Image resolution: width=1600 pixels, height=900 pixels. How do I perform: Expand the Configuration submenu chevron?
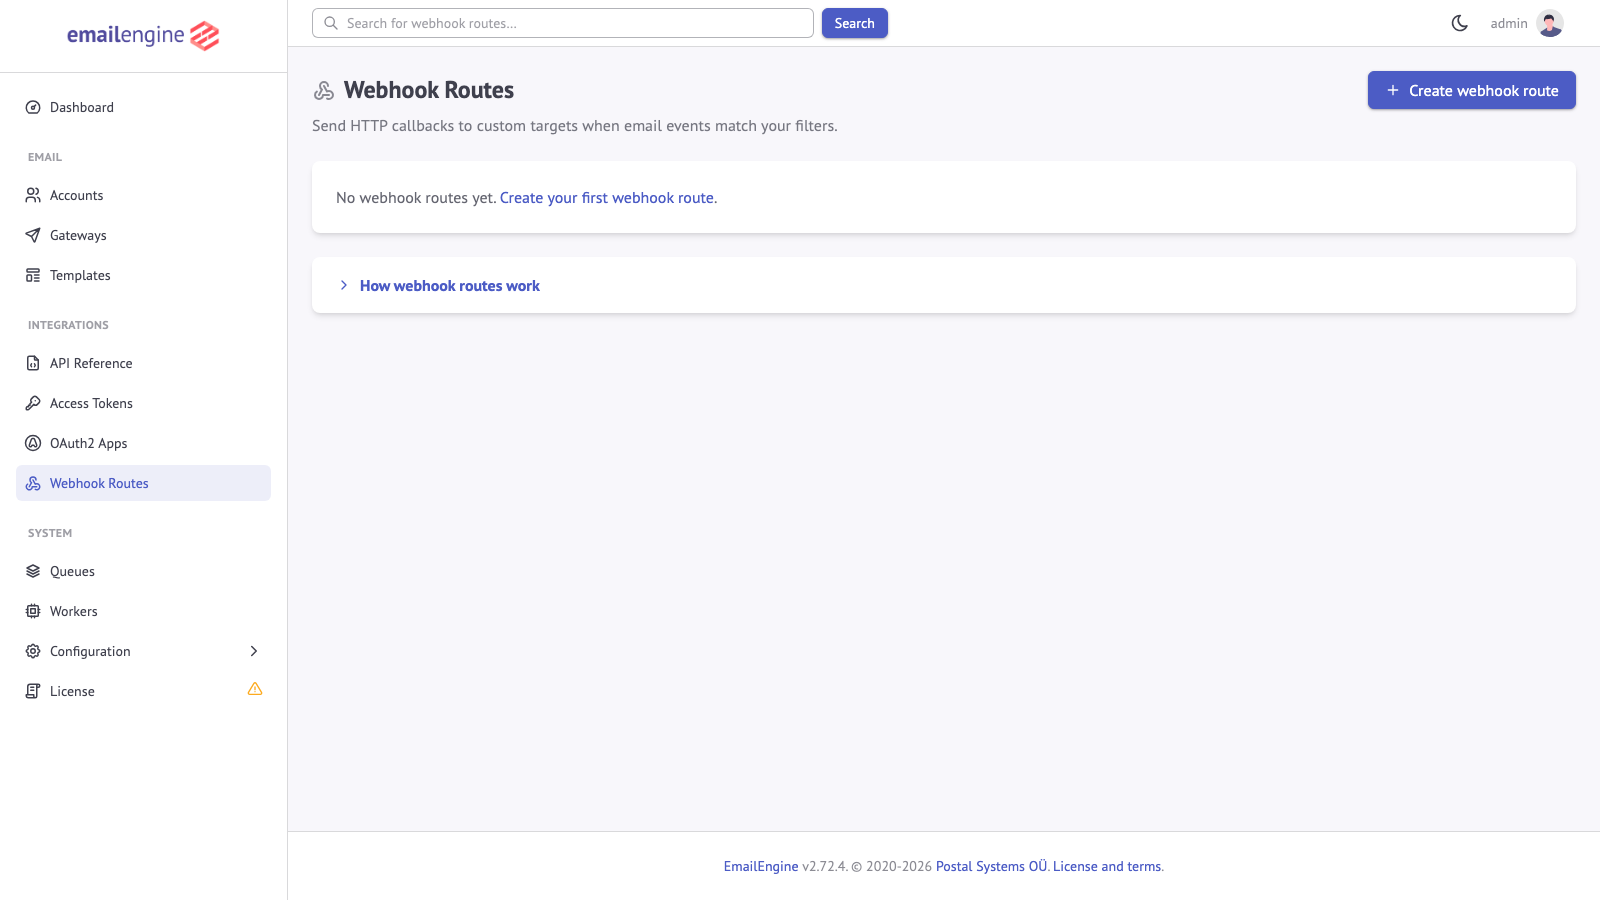(x=254, y=651)
